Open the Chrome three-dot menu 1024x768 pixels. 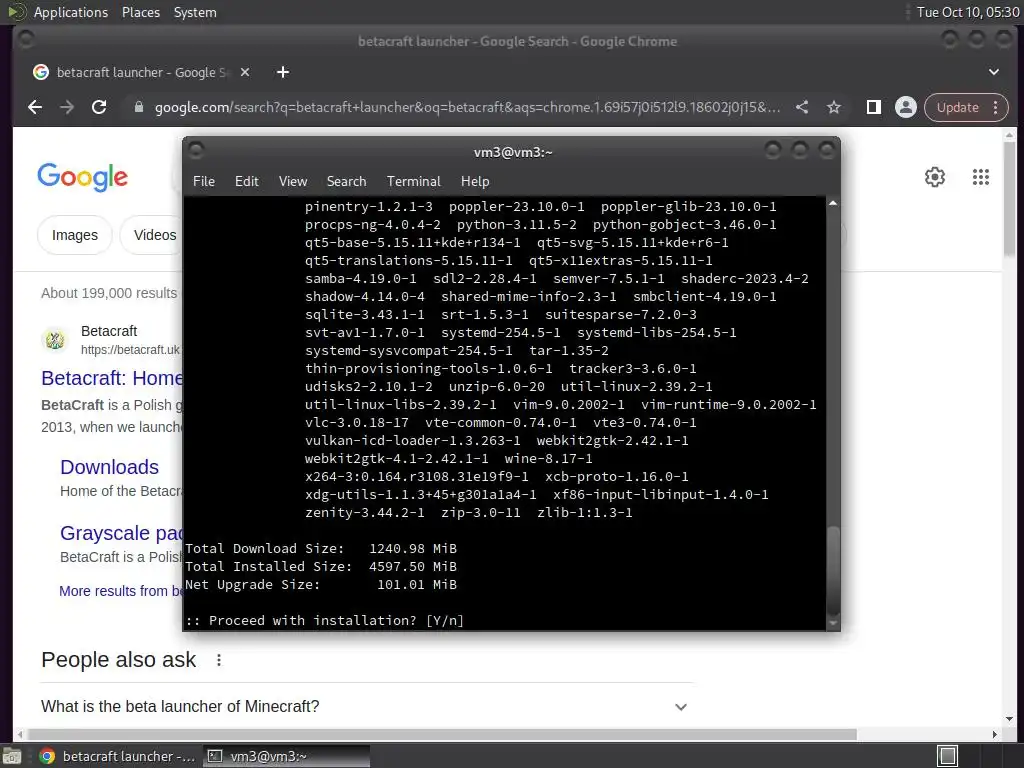[x=996, y=107]
